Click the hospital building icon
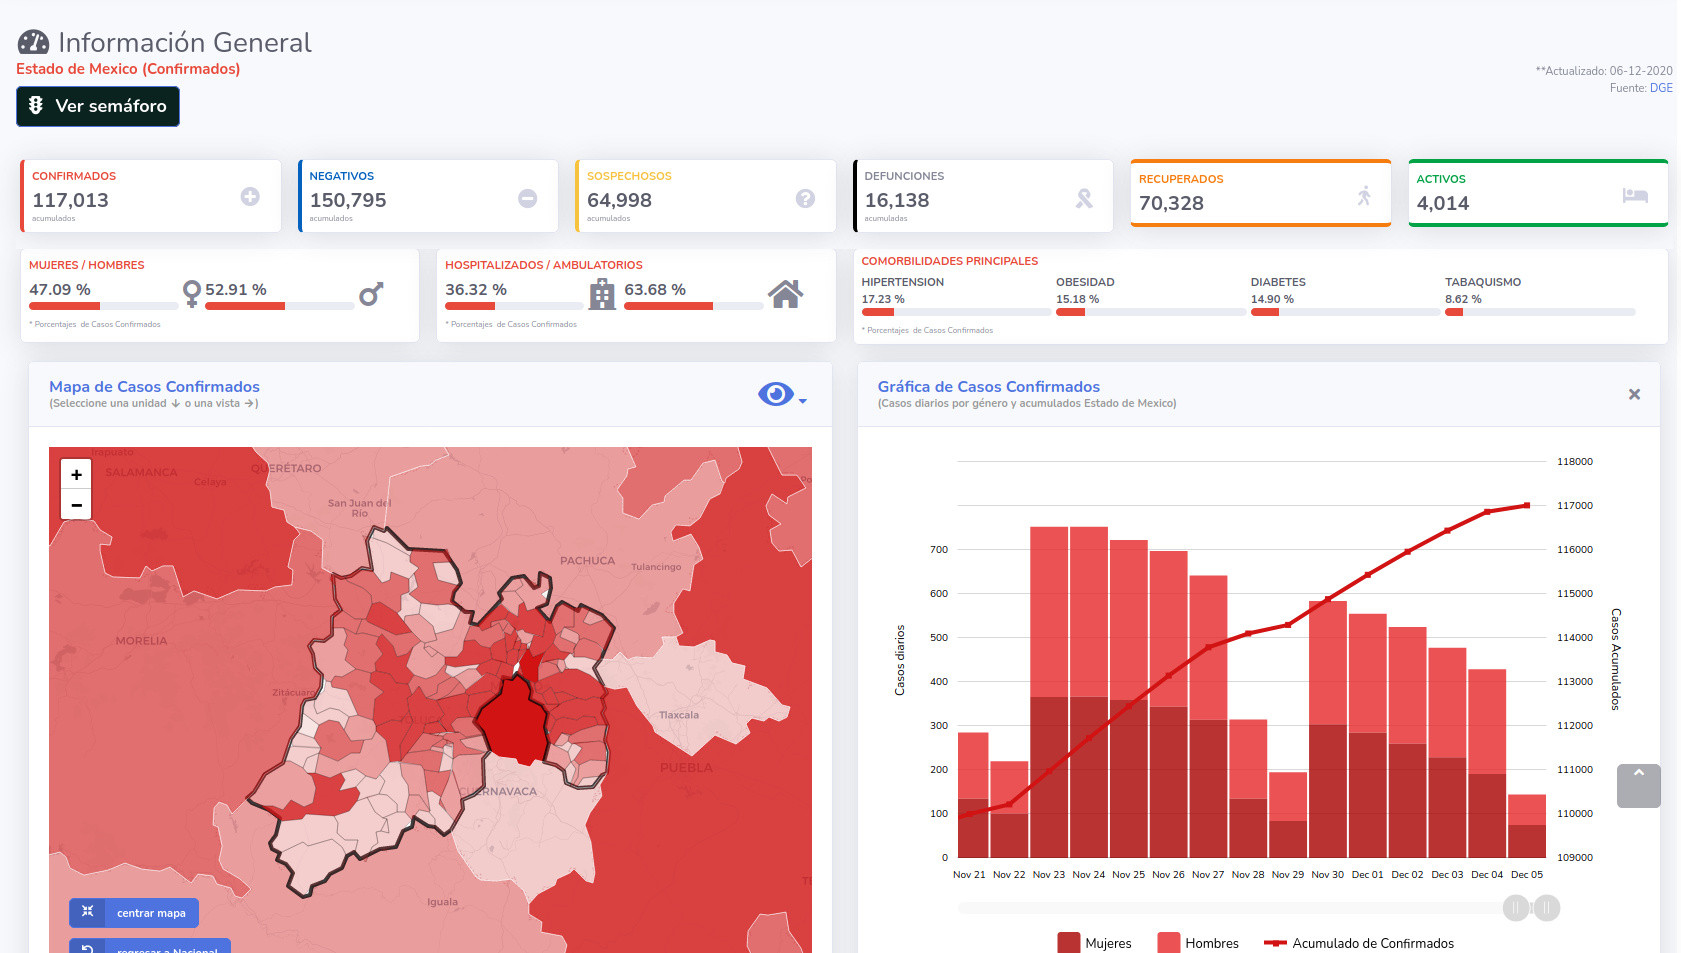 [602, 294]
